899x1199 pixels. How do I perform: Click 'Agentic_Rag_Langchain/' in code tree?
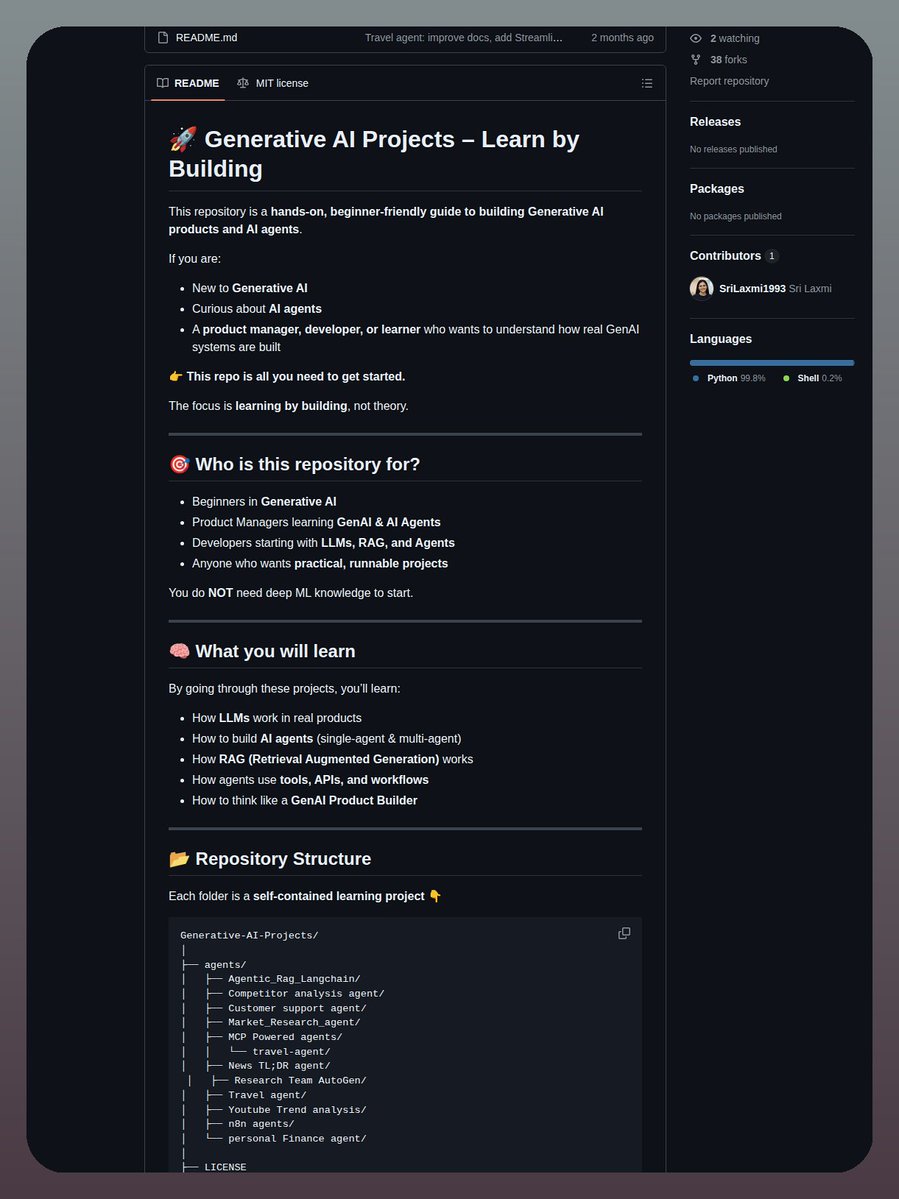(x=294, y=979)
